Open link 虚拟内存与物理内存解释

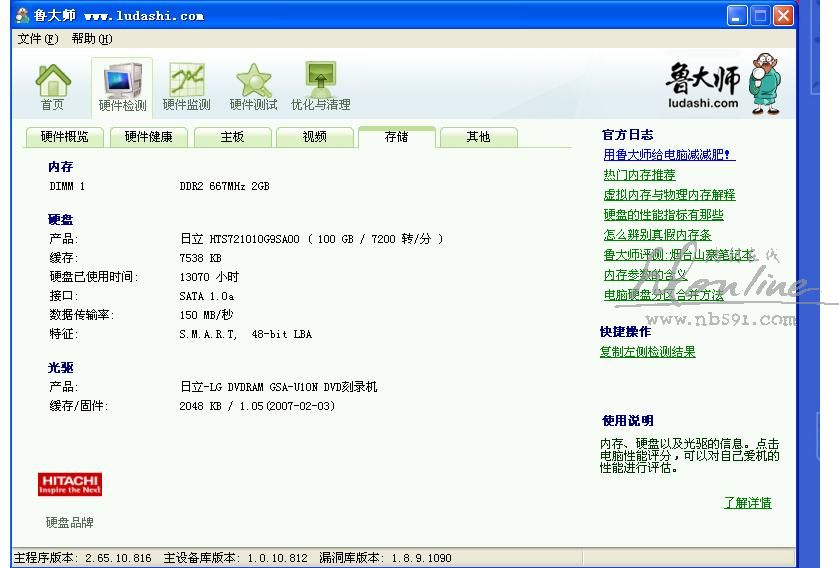(x=669, y=195)
